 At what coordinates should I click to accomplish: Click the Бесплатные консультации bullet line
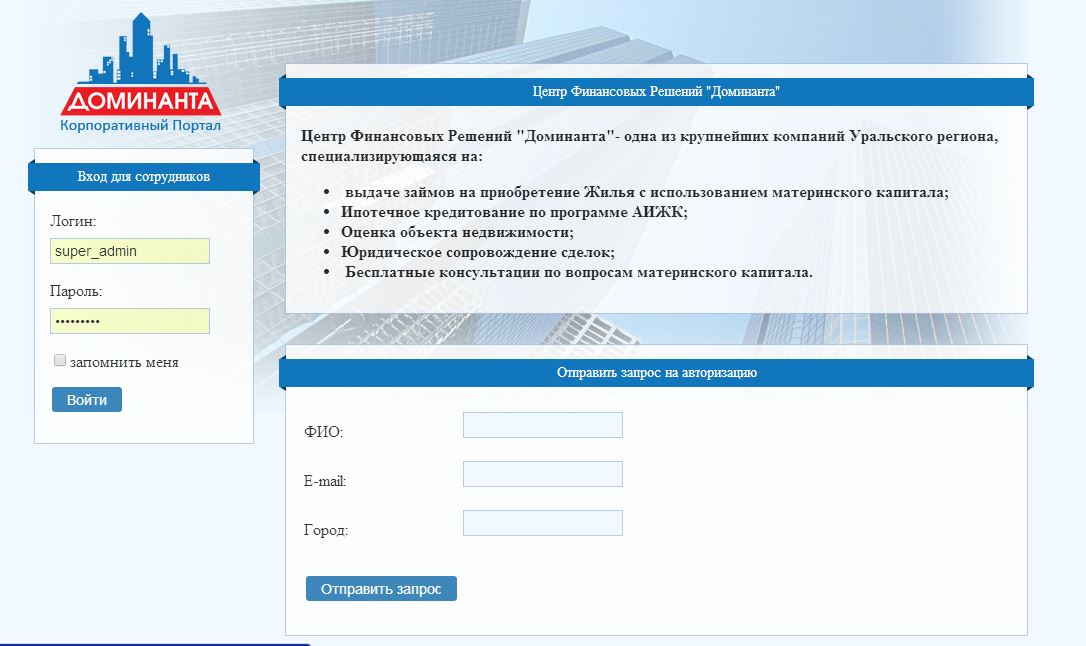tap(579, 273)
